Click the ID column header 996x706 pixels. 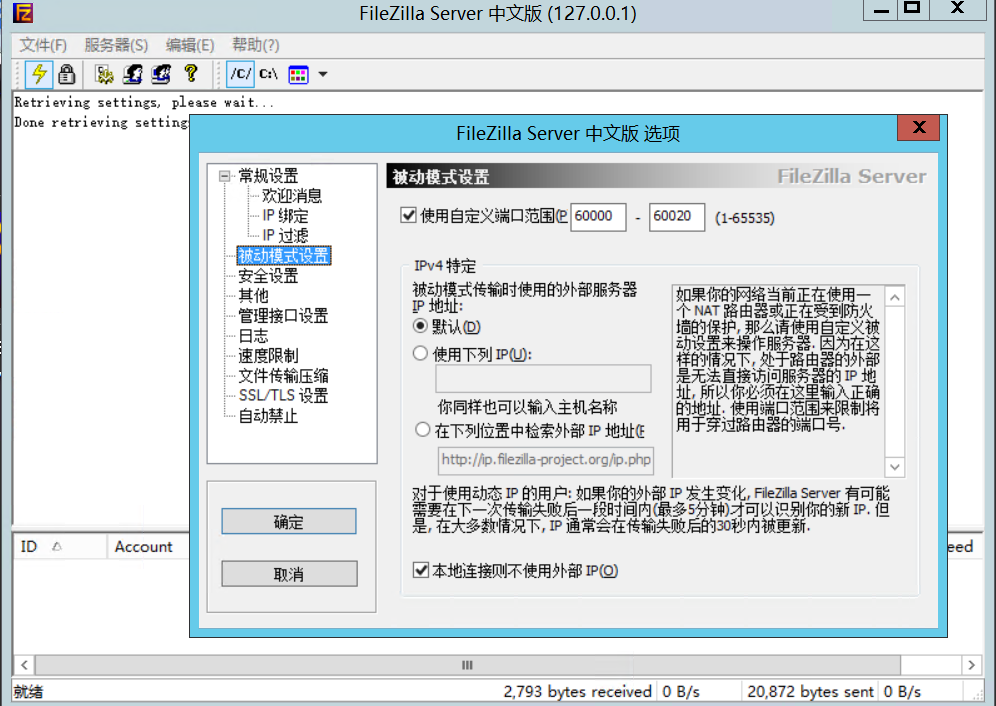tap(59, 546)
